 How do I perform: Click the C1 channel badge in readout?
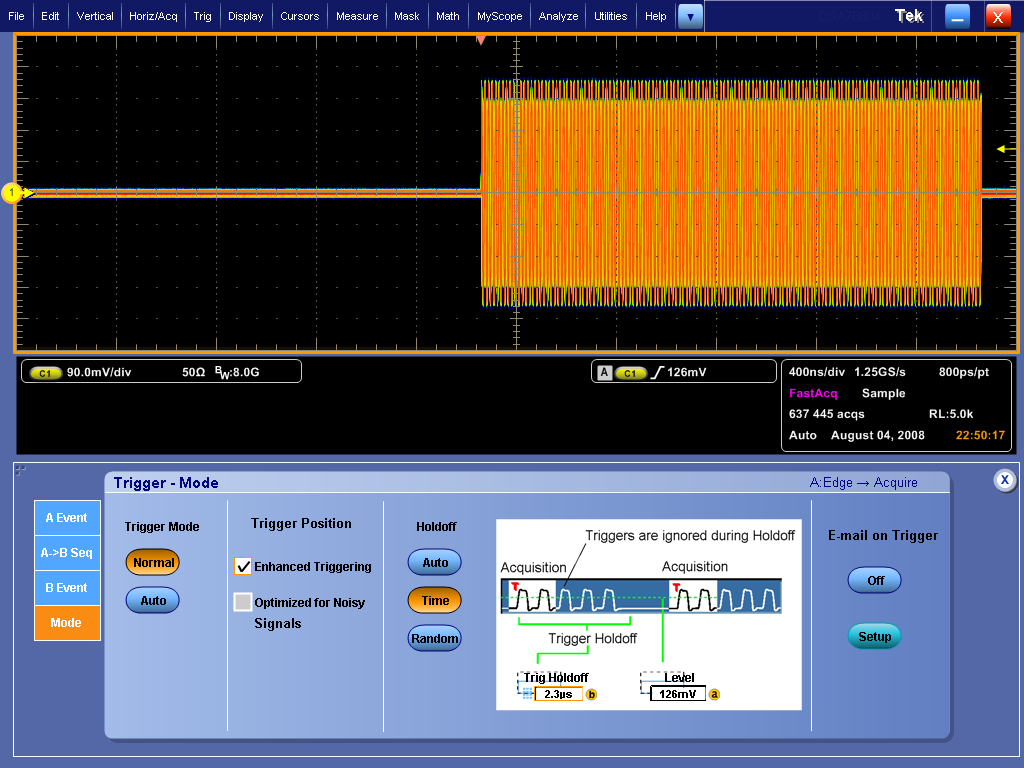pos(45,372)
